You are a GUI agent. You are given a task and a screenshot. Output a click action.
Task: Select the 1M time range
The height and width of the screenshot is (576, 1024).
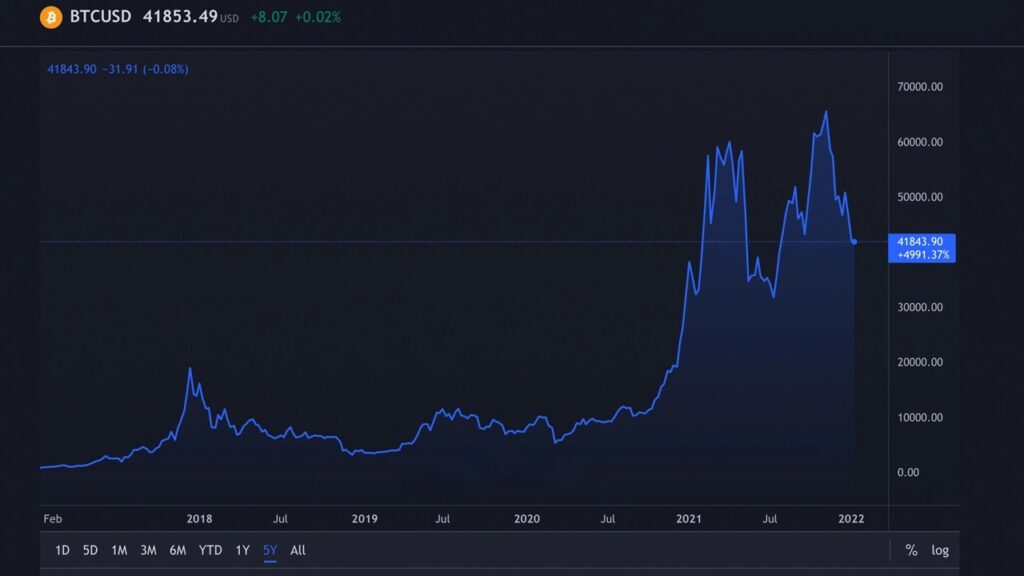tap(119, 551)
